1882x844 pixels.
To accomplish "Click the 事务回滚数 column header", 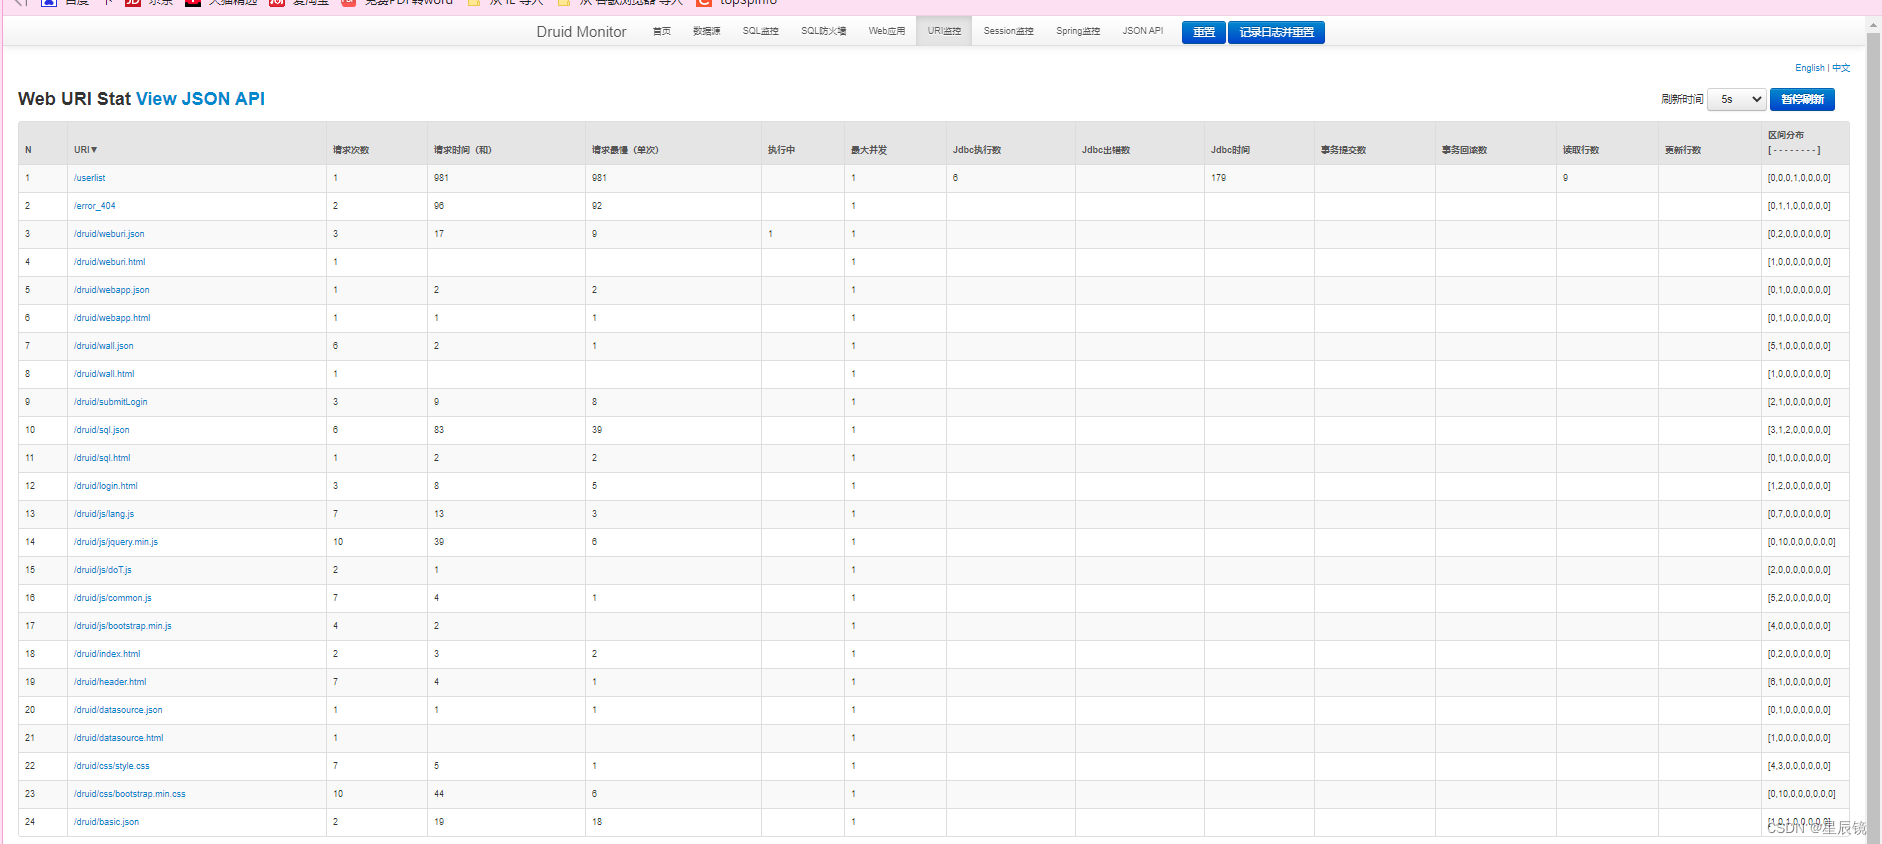I will 1464,150.
